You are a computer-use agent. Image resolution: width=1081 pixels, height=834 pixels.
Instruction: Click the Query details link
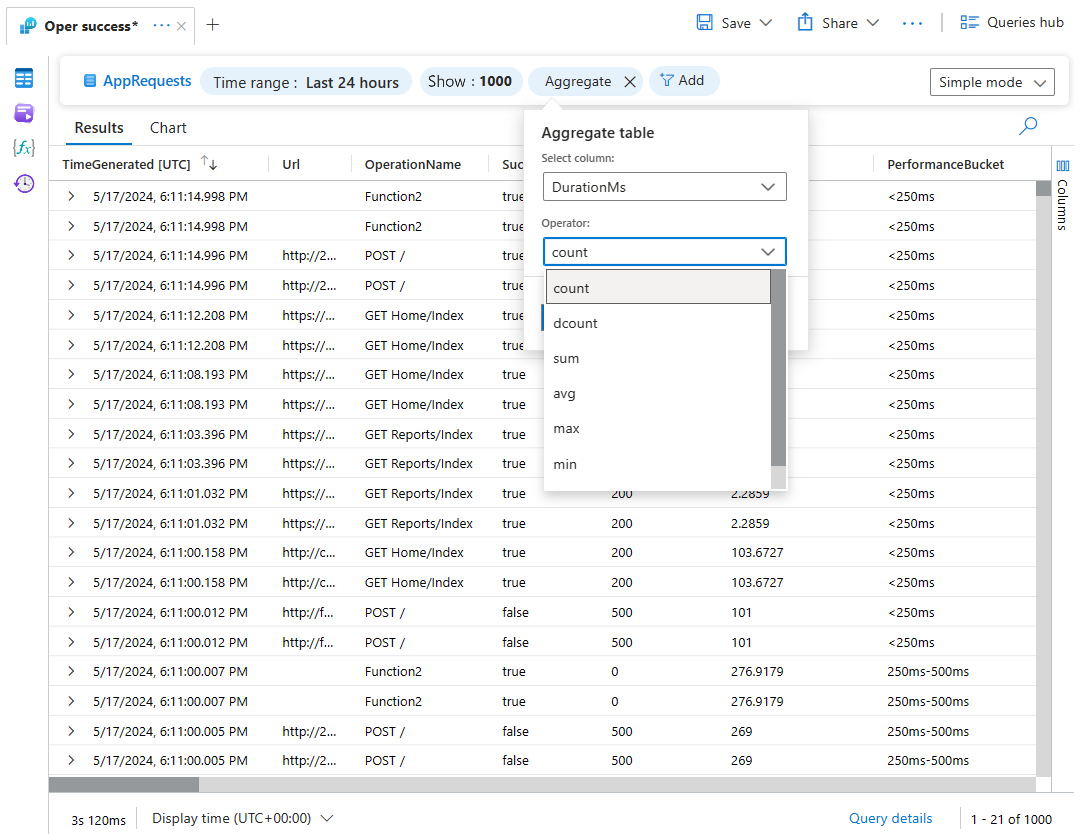(x=890, y=818)
